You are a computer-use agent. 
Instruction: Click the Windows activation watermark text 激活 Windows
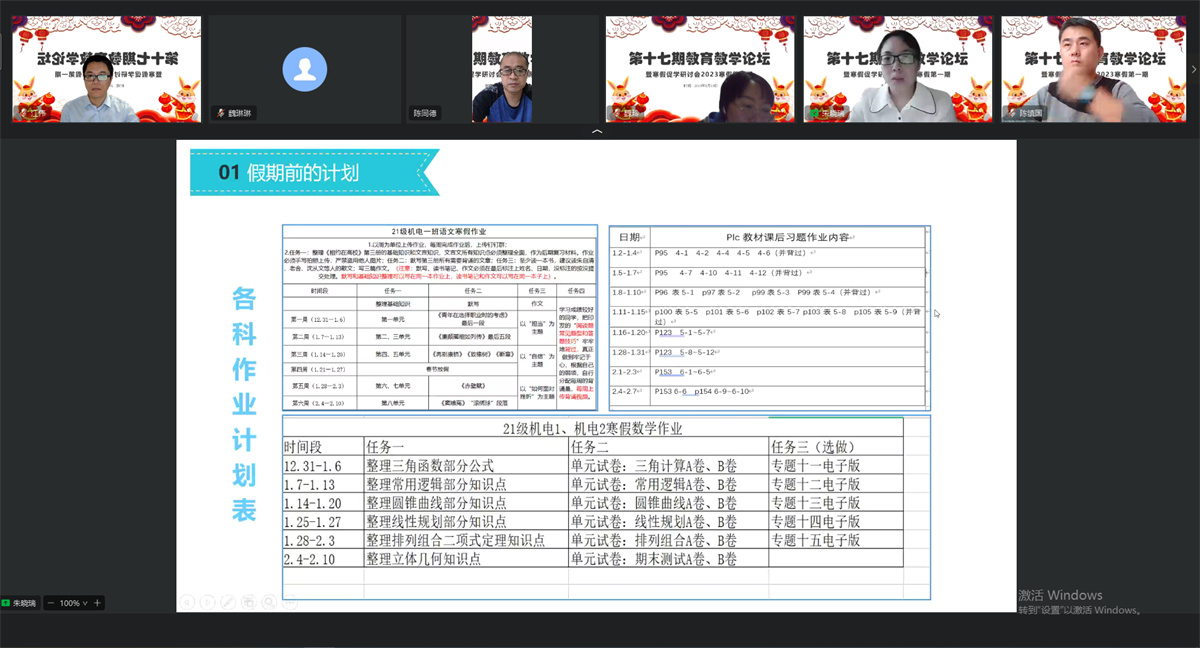click(1060, 595)
